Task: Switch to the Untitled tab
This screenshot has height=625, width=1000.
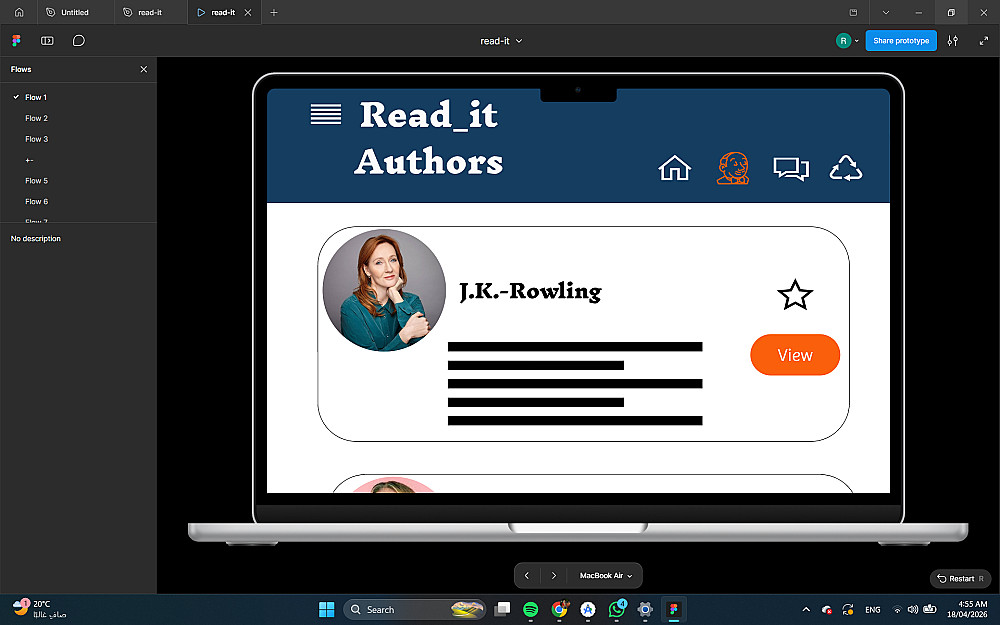Action: [76, 12]
